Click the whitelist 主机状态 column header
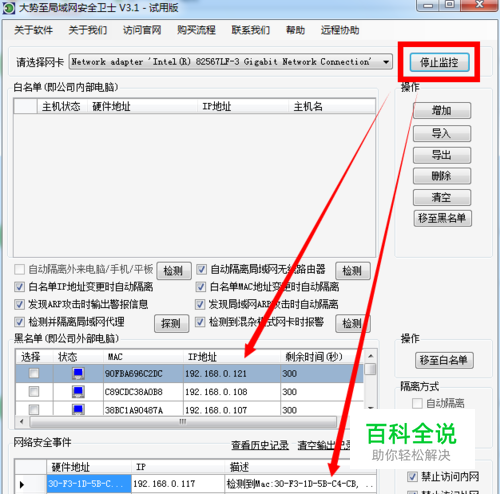This screenshot has height=494, width=500. pyautogui.click(x=61, y=107)
